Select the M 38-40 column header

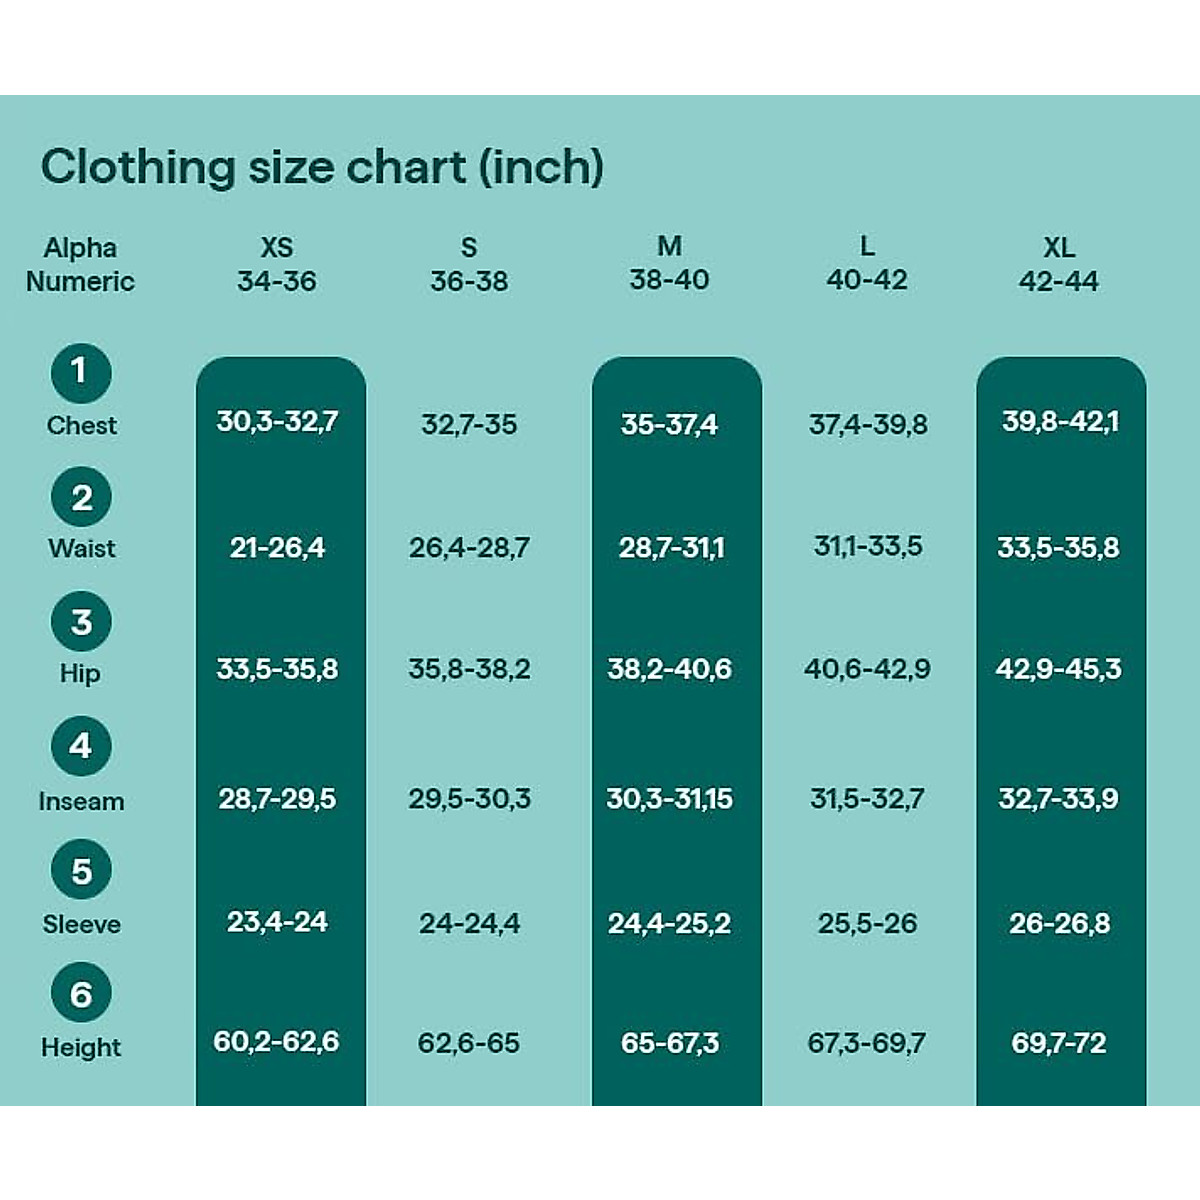(x=669, y=263)
